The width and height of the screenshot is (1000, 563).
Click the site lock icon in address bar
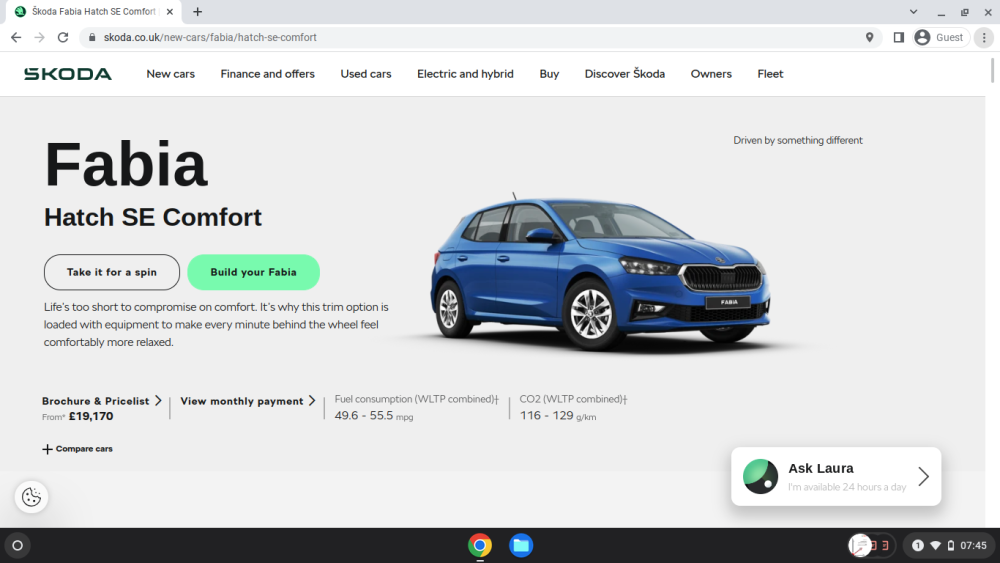92,38
